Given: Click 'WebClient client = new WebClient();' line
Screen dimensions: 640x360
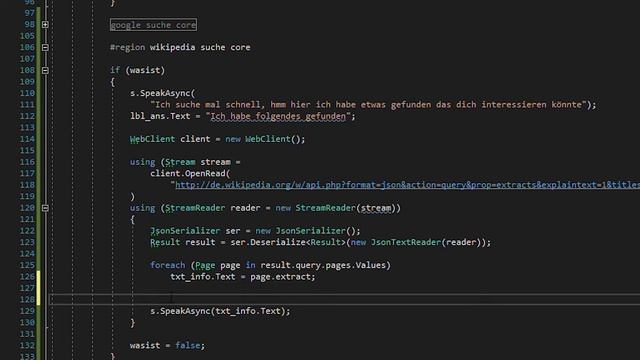Looking at the screenshot, I should tap(218, 139).
